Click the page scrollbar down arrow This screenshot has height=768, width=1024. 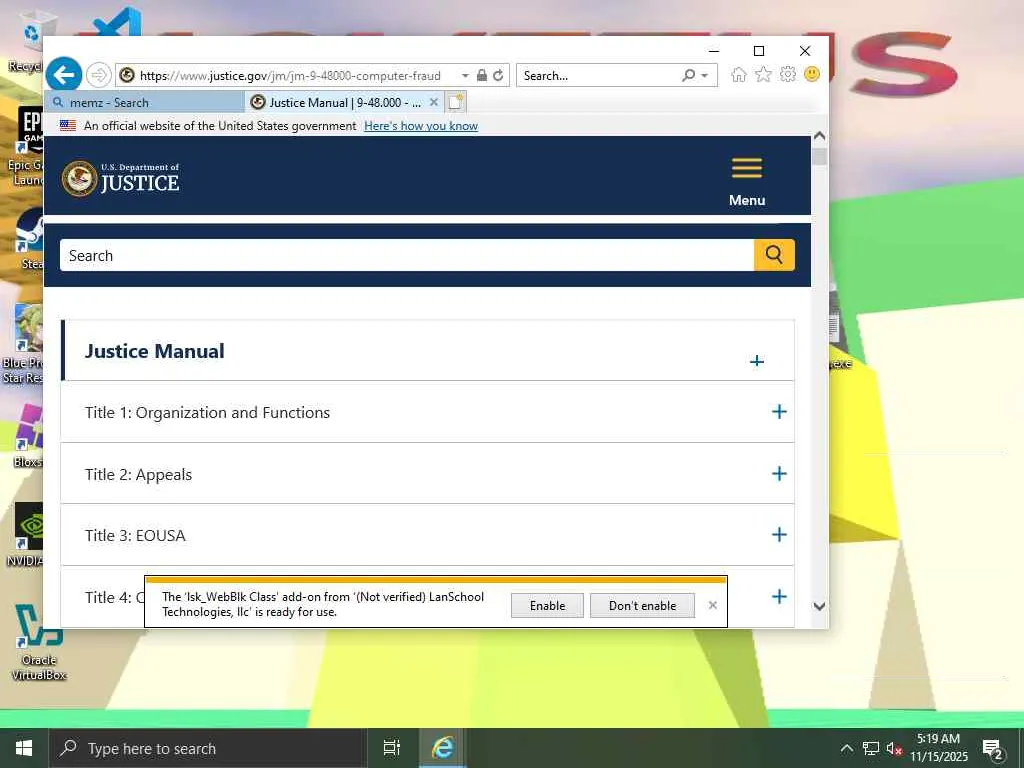coord(819,606)
